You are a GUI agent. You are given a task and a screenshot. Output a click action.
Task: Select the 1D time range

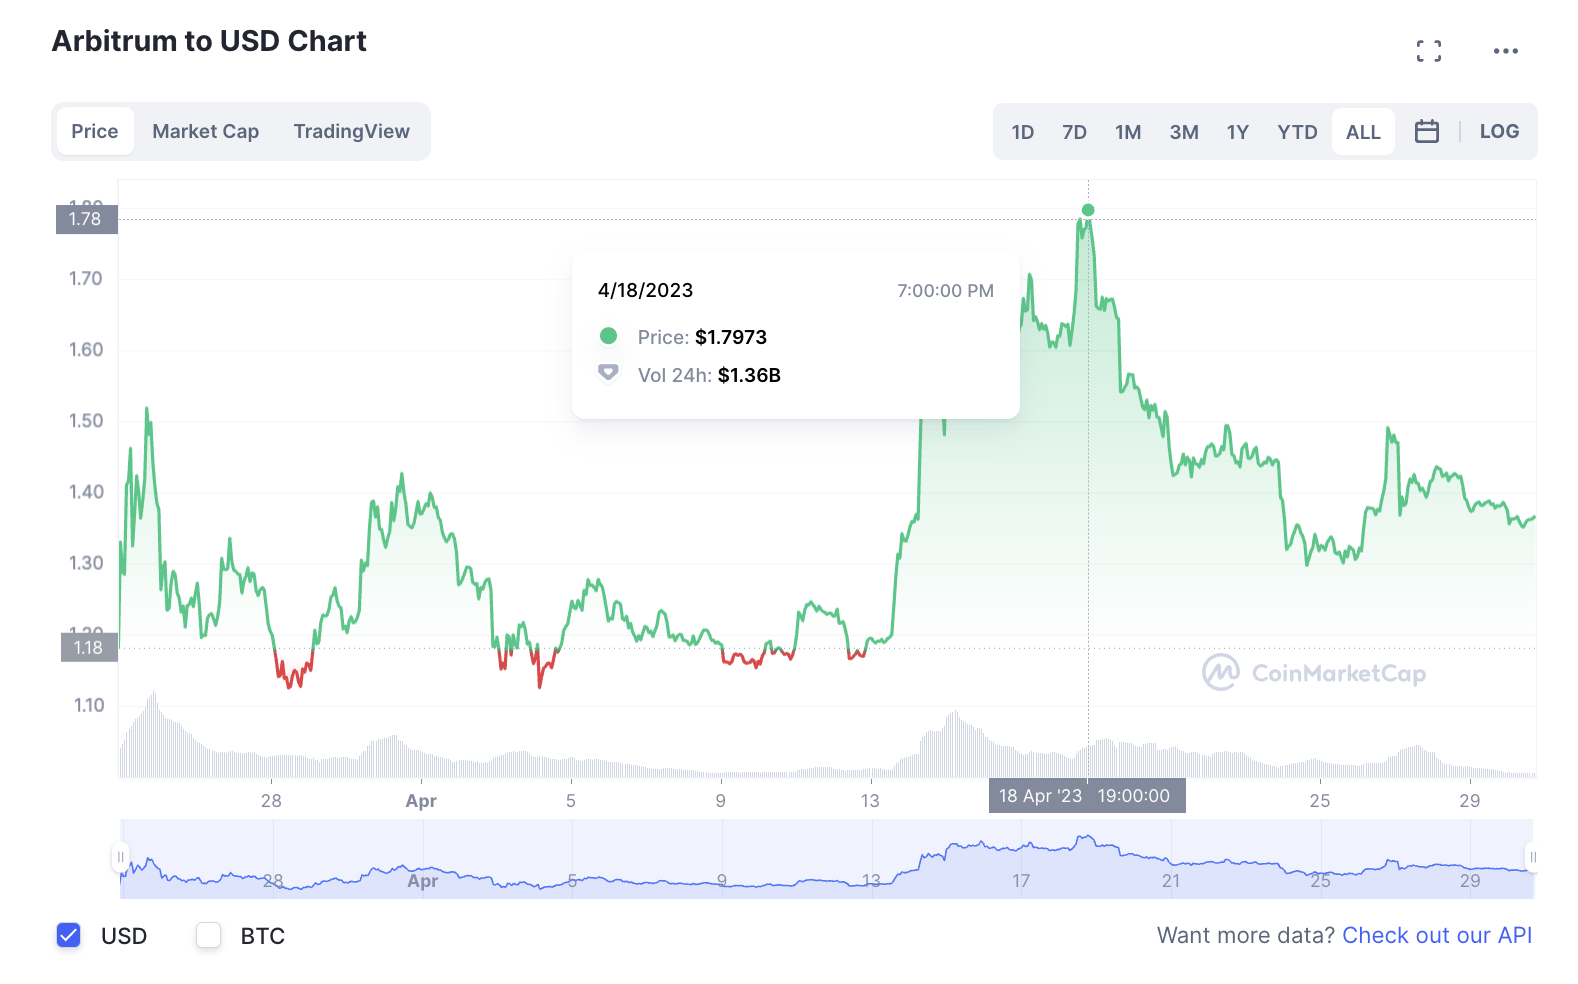(x=1022, y=132)
